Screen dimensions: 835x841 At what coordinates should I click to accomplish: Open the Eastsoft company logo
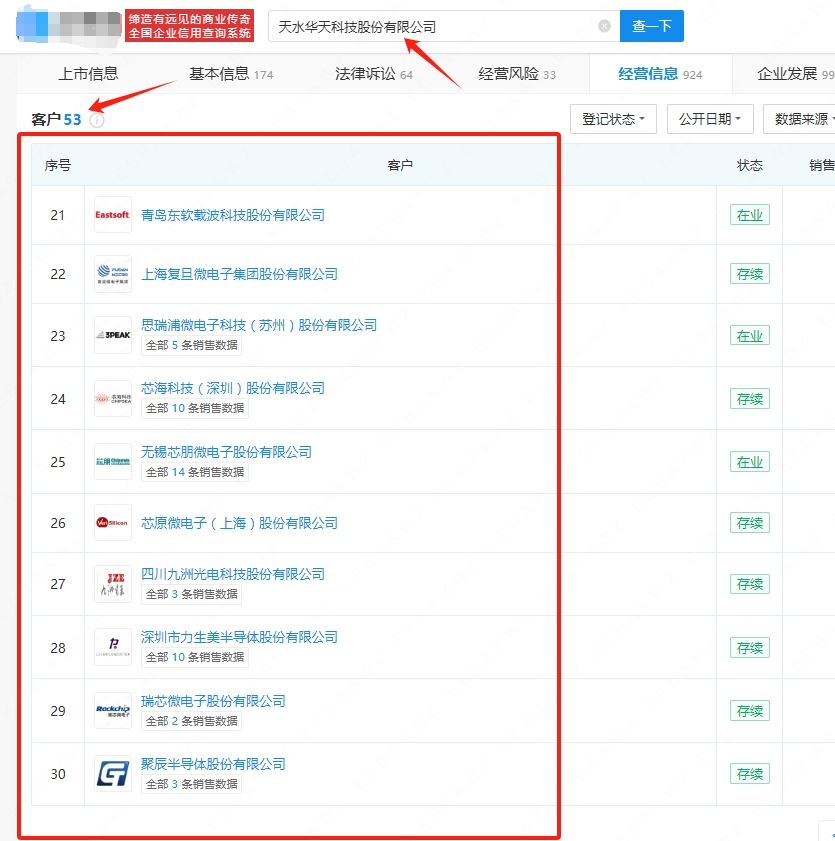click(113, 215)
